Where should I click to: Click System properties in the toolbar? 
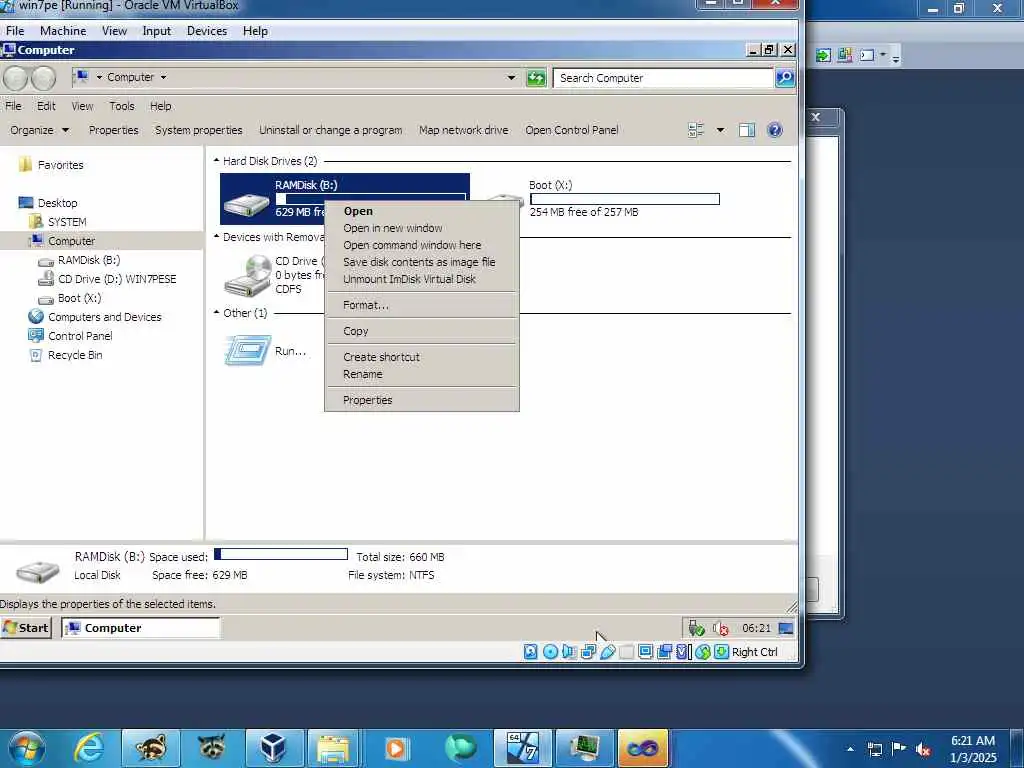click(x=199, y=130)
